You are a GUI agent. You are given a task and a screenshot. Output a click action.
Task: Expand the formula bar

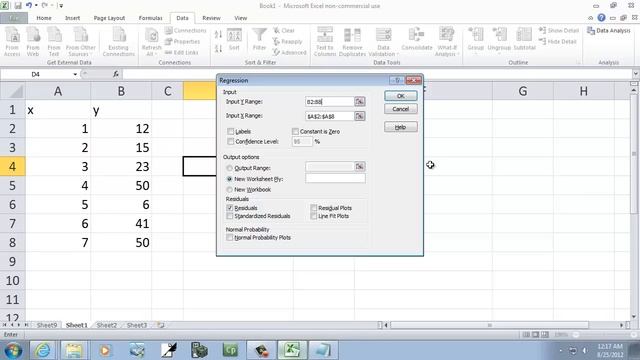[x=636, y=74]
